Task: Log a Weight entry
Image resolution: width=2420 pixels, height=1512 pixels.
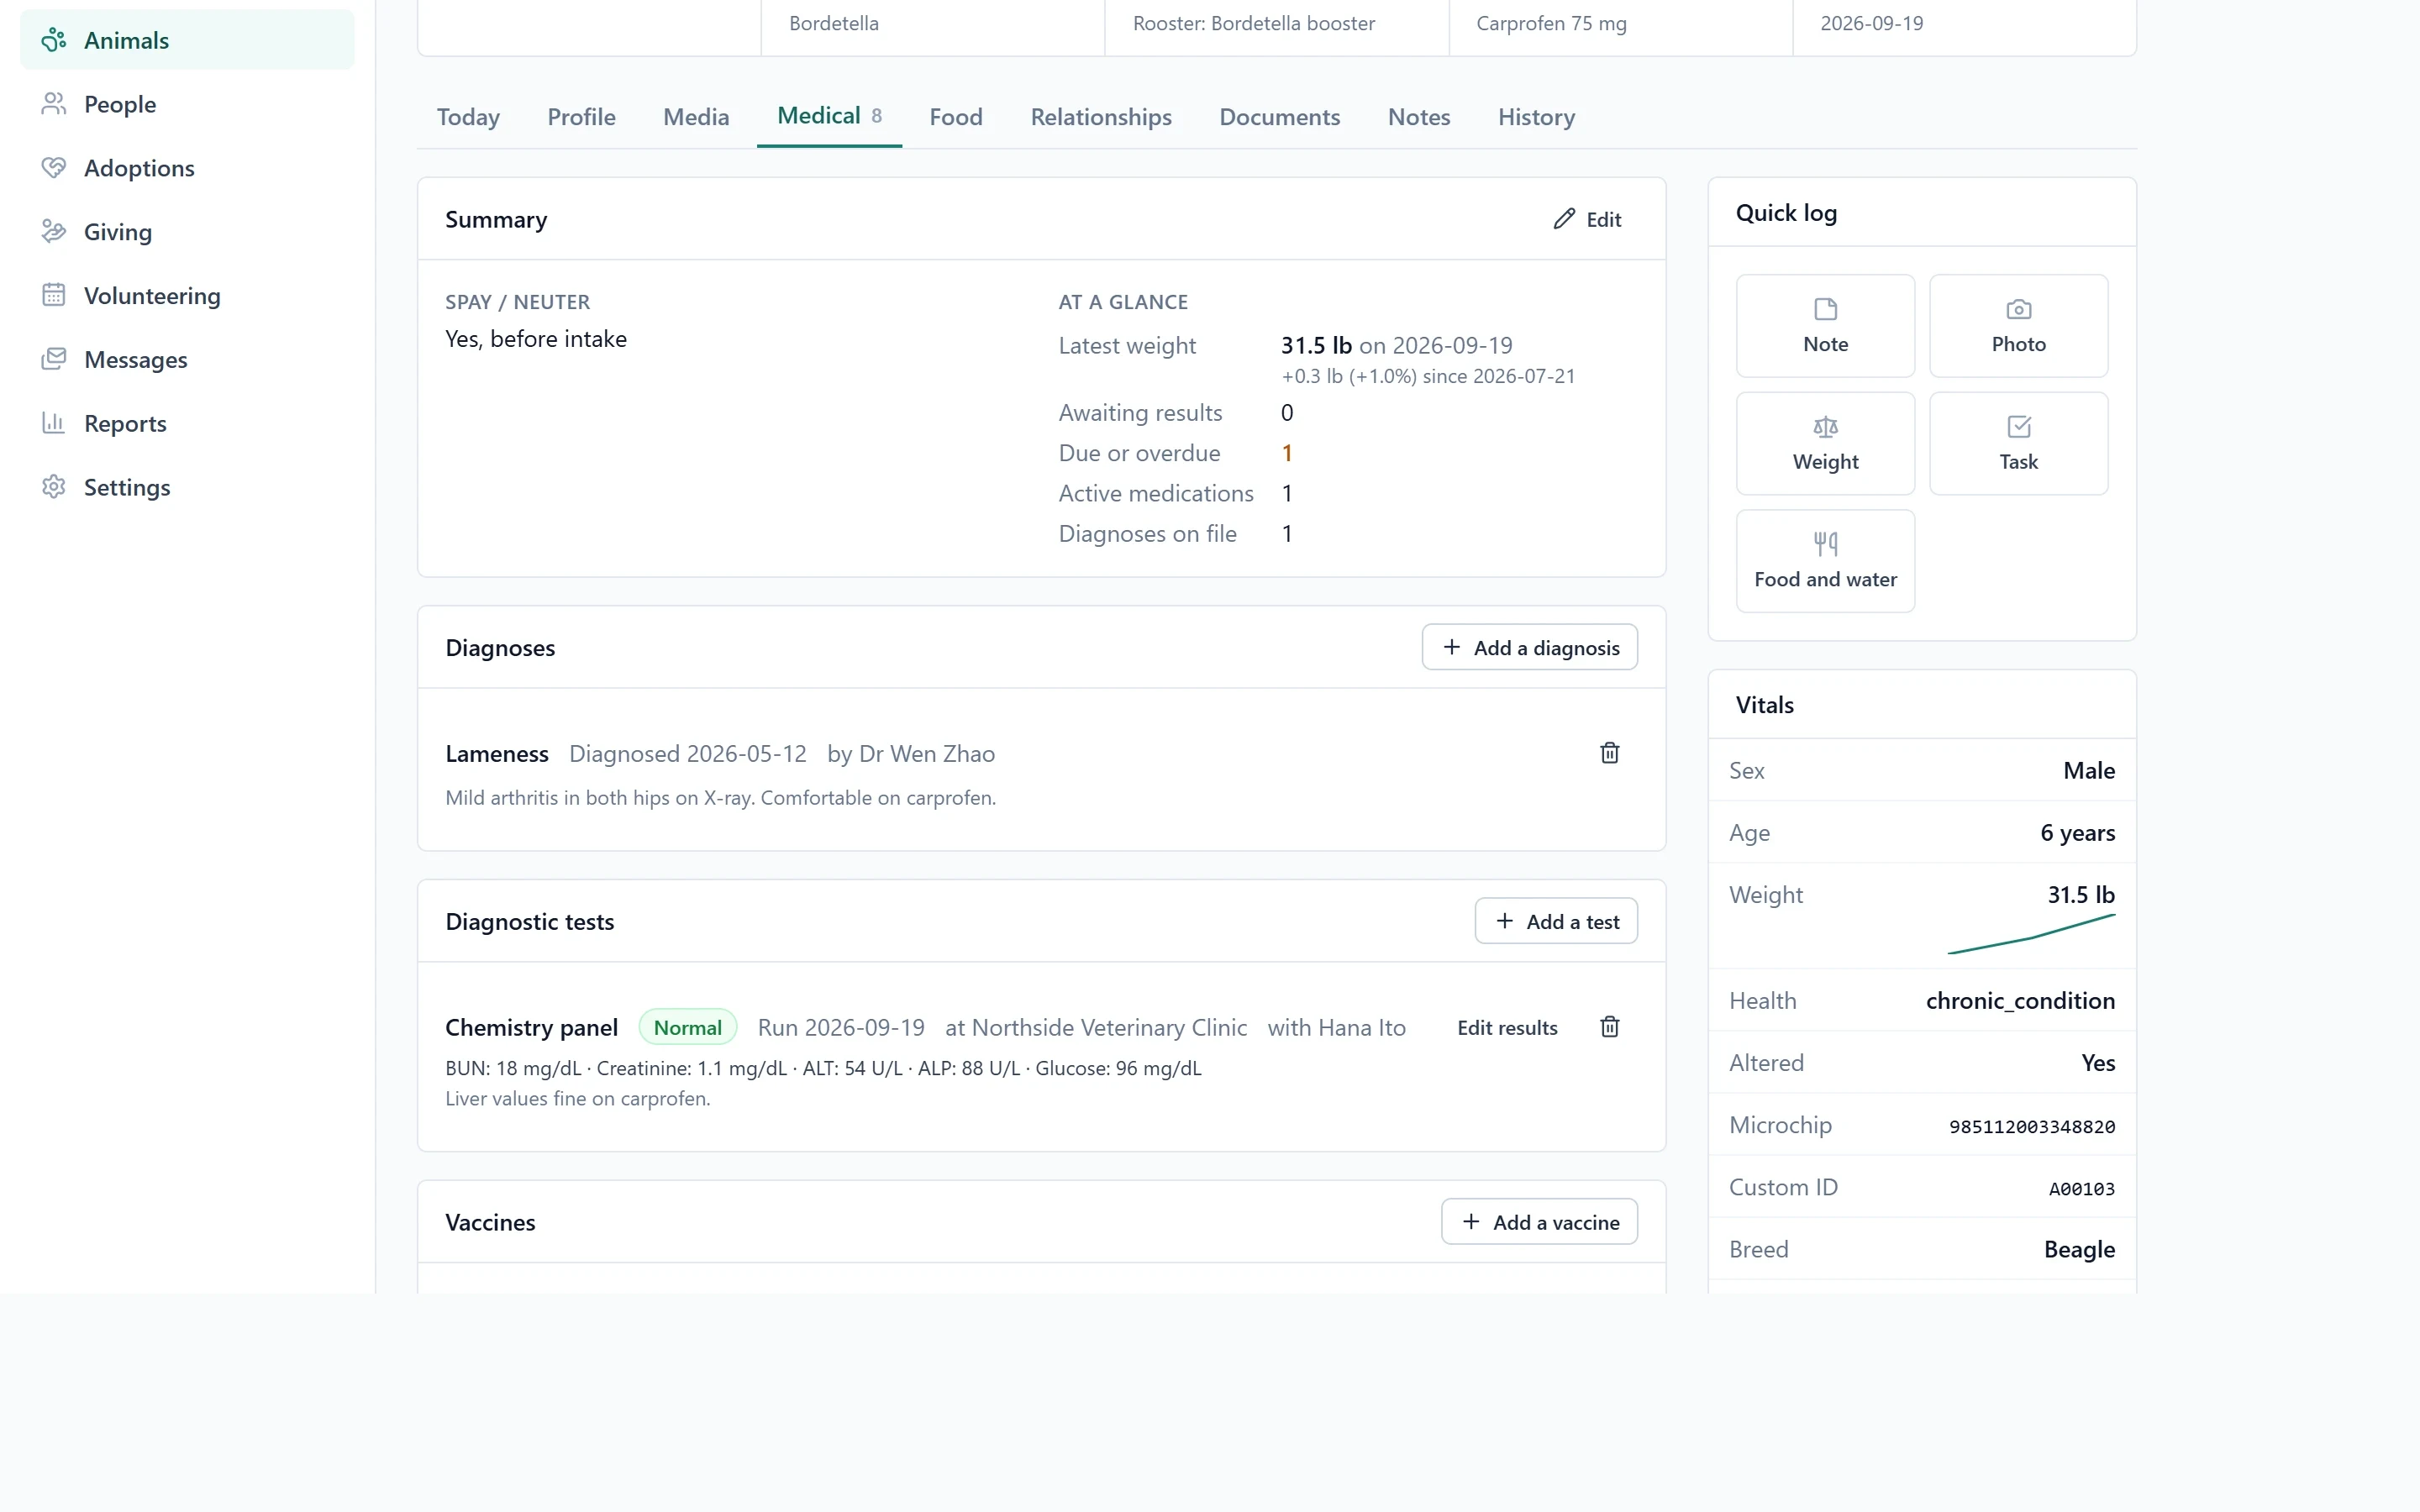Action: (x=1825, y=444)
